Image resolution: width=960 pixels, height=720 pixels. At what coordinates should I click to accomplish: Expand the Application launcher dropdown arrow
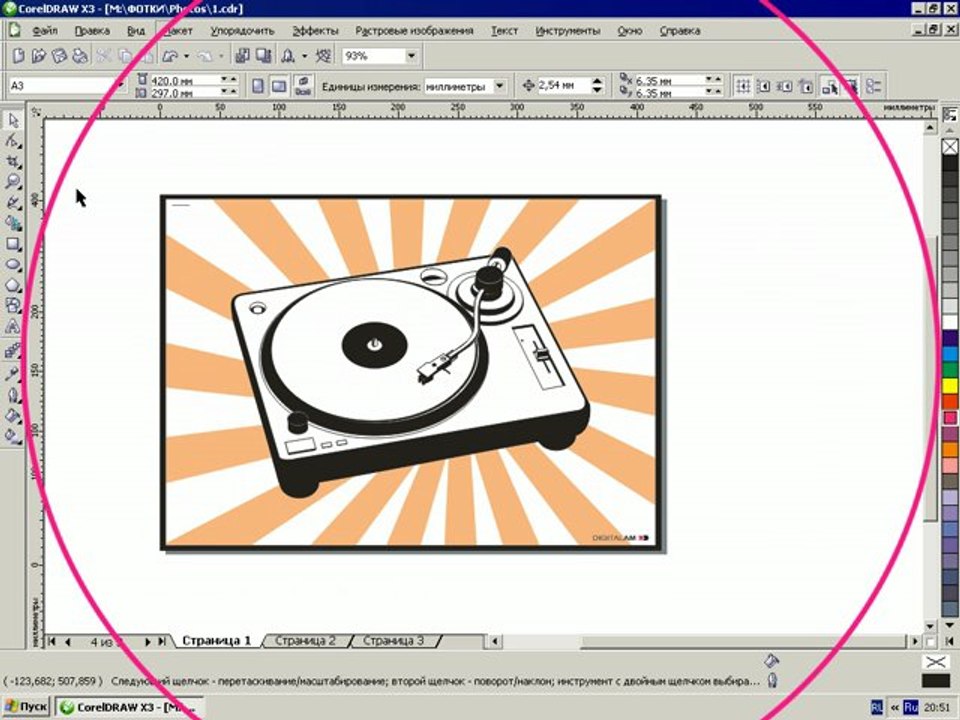[x=304, y=56]
